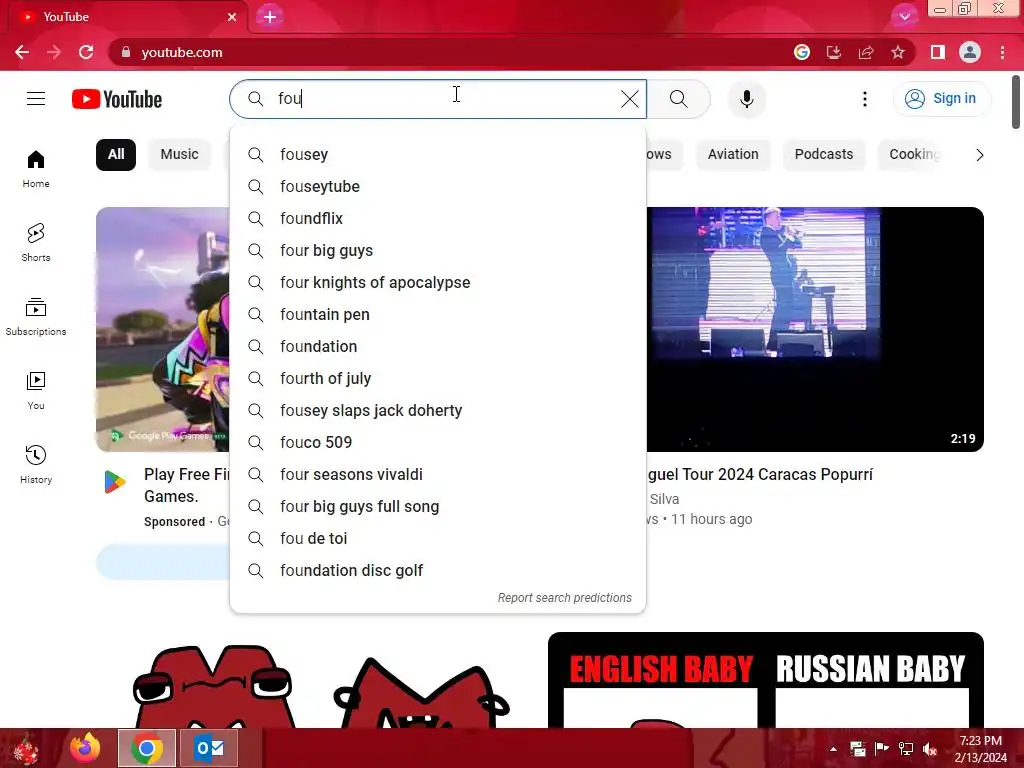Open Outlook from taskbar
1024x768 pixels.
click(209, 748)
